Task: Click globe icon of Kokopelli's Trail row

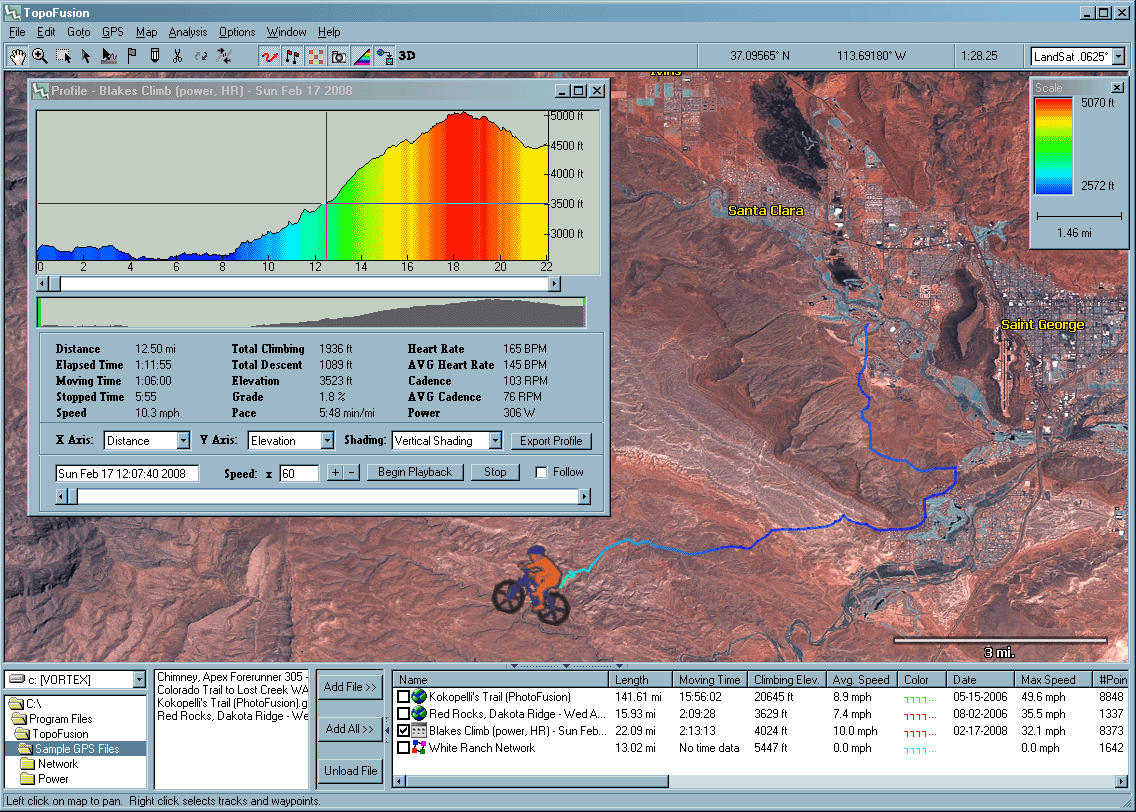Action: point(419,697)
